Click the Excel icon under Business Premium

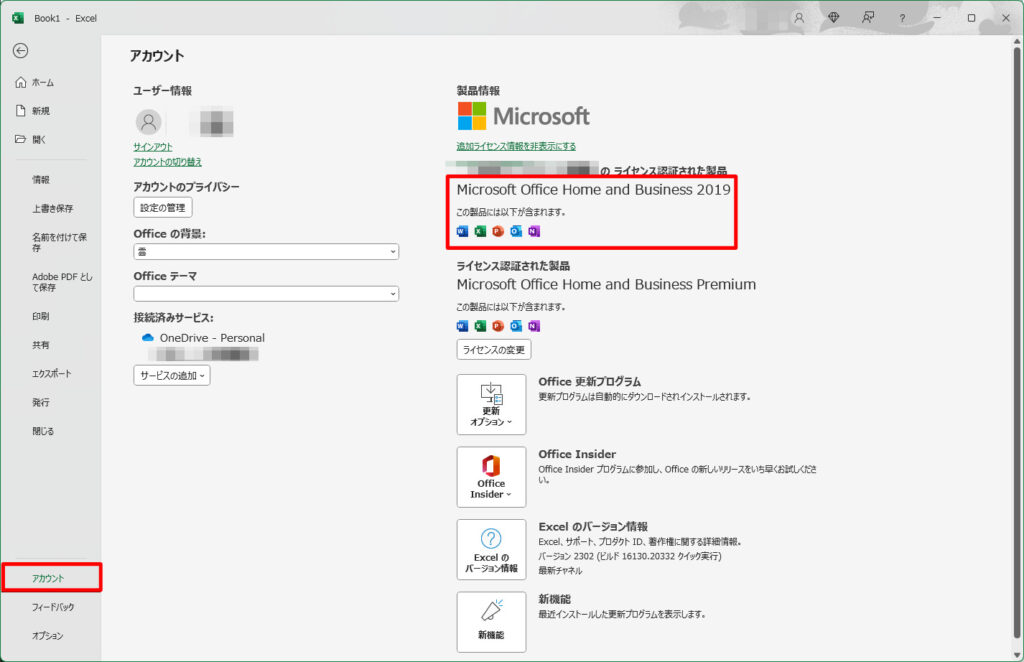[x=480, y=326]
